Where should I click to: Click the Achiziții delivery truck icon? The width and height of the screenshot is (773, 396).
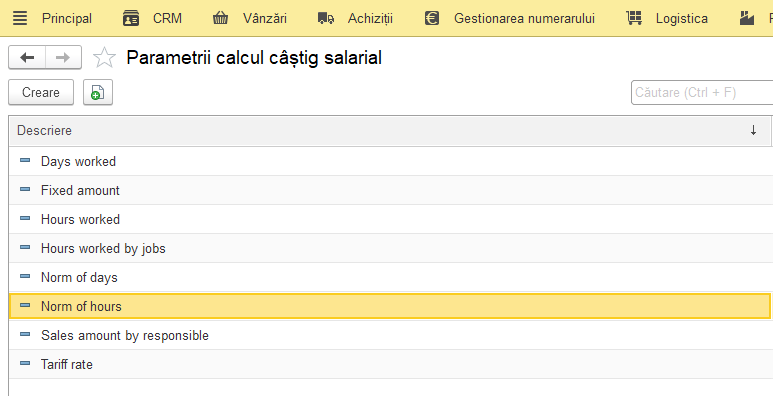326,19
